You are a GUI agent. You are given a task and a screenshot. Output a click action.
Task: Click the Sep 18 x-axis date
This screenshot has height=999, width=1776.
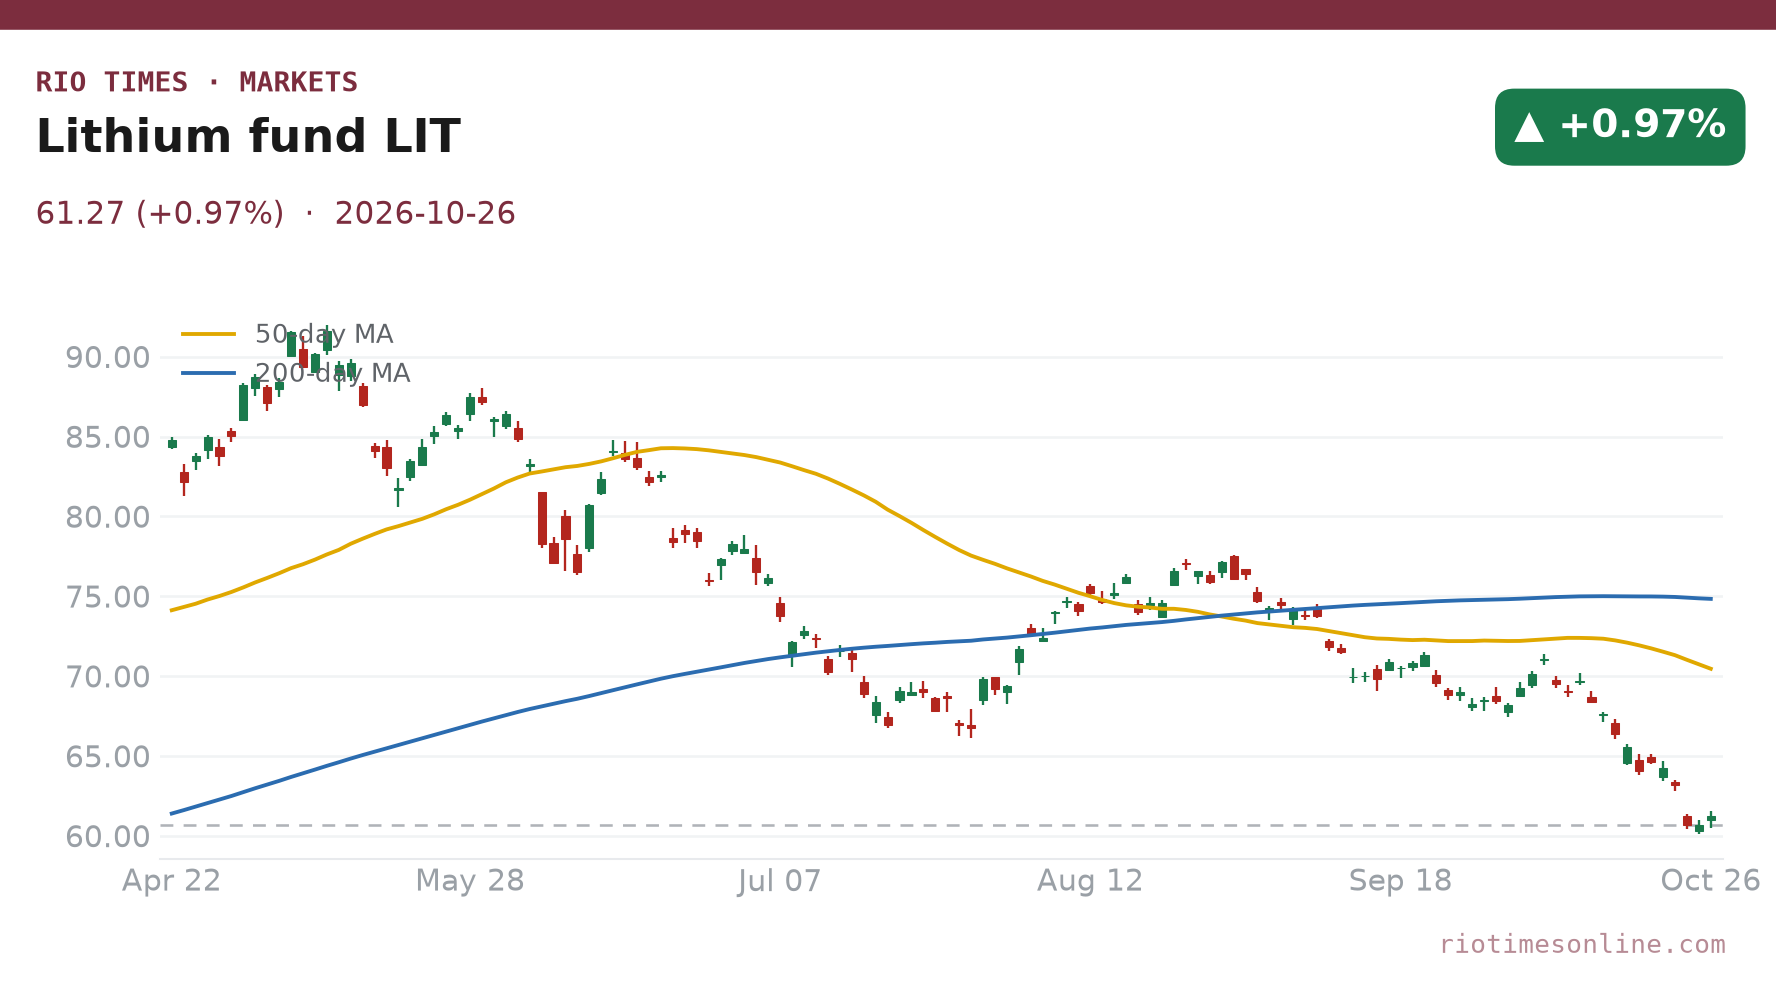1400,881
